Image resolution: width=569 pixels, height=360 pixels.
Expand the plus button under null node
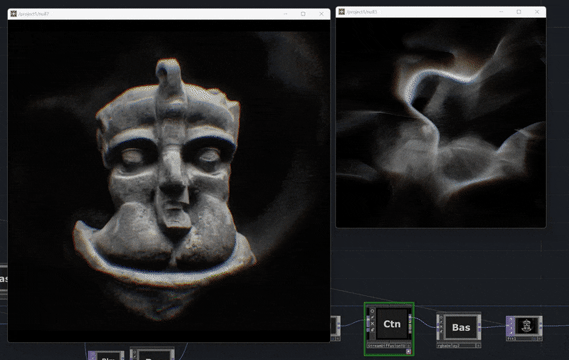tap(540, 339)
